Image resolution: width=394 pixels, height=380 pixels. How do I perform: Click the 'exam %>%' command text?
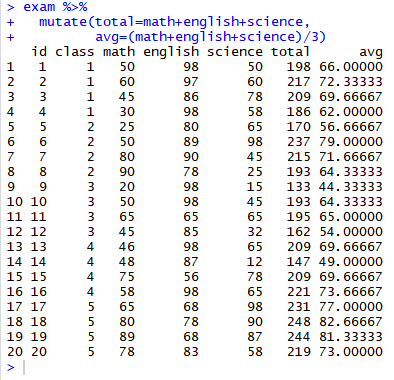tap(55, 7)
